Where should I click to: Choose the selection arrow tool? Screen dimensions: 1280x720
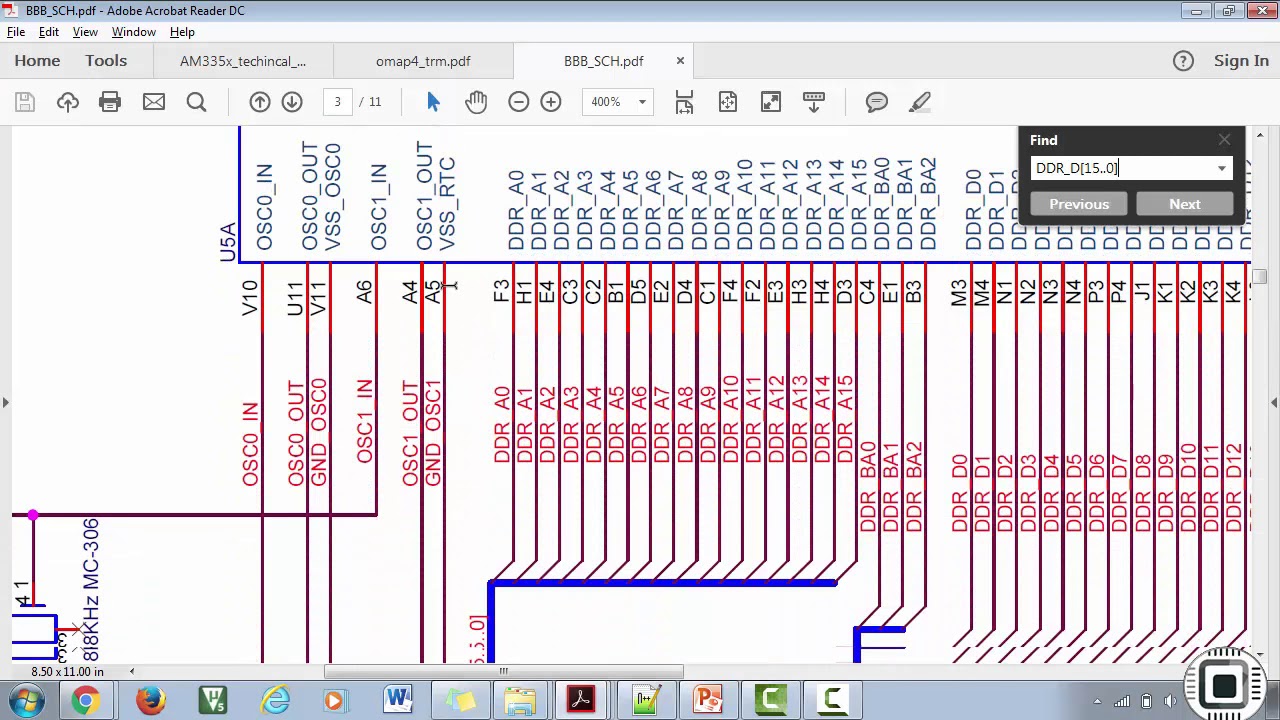pos(433,102)
